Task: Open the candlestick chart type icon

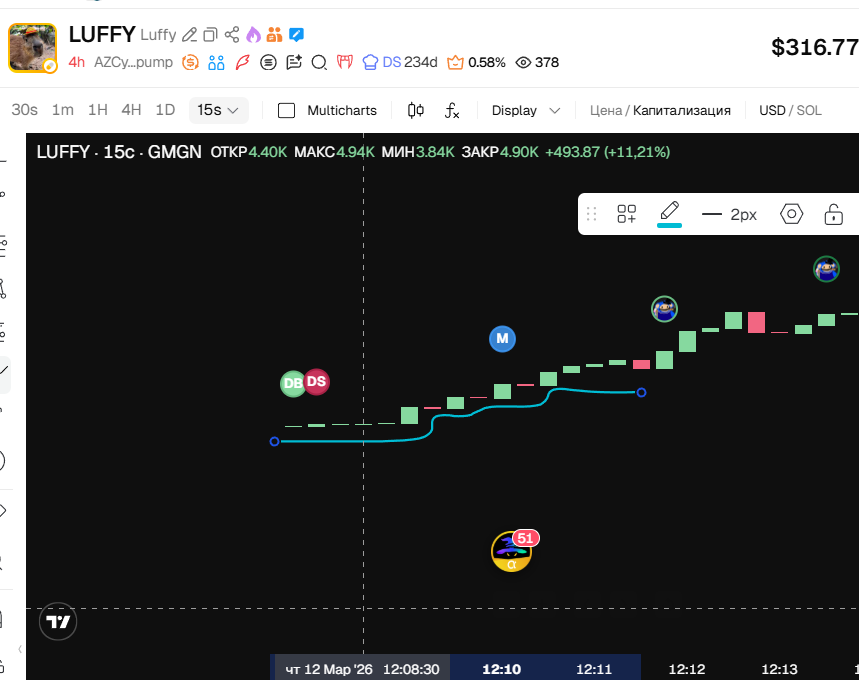Action: [x=416, y=111]
